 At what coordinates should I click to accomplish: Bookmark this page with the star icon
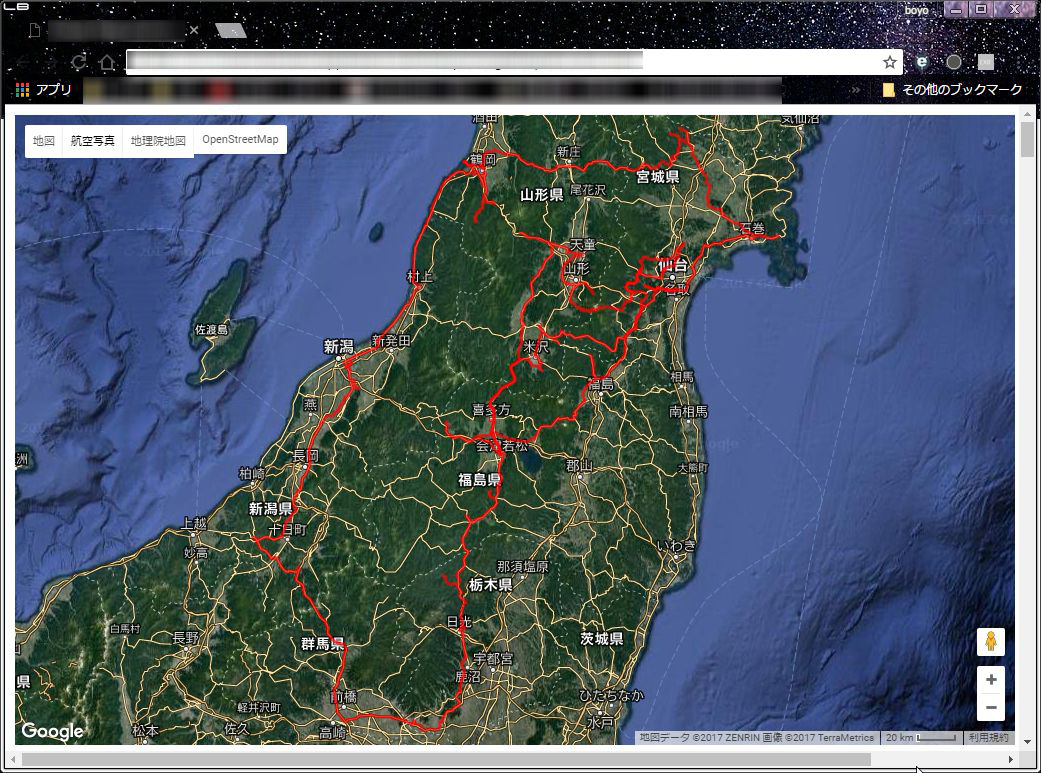tap(890, 62)
